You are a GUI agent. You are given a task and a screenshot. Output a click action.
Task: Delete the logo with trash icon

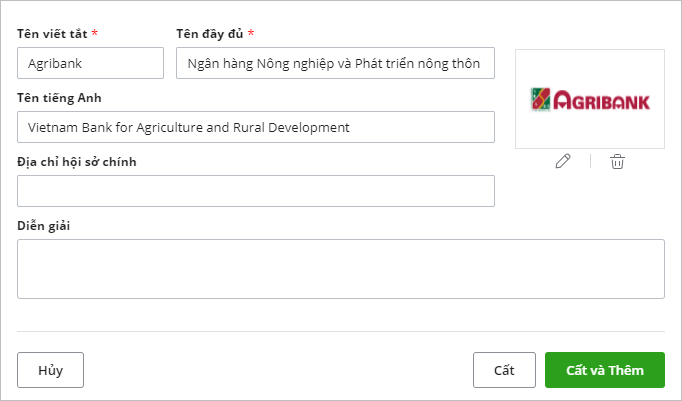point(617,161)
